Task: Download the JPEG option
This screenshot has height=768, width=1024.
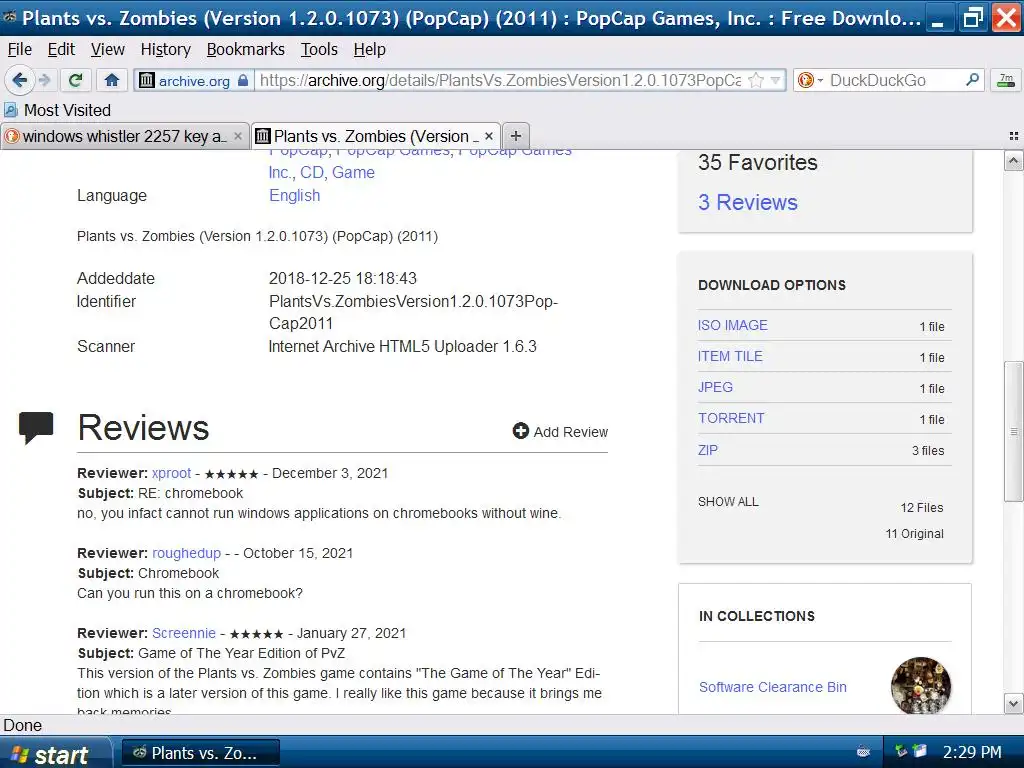Action: point(715,387)
